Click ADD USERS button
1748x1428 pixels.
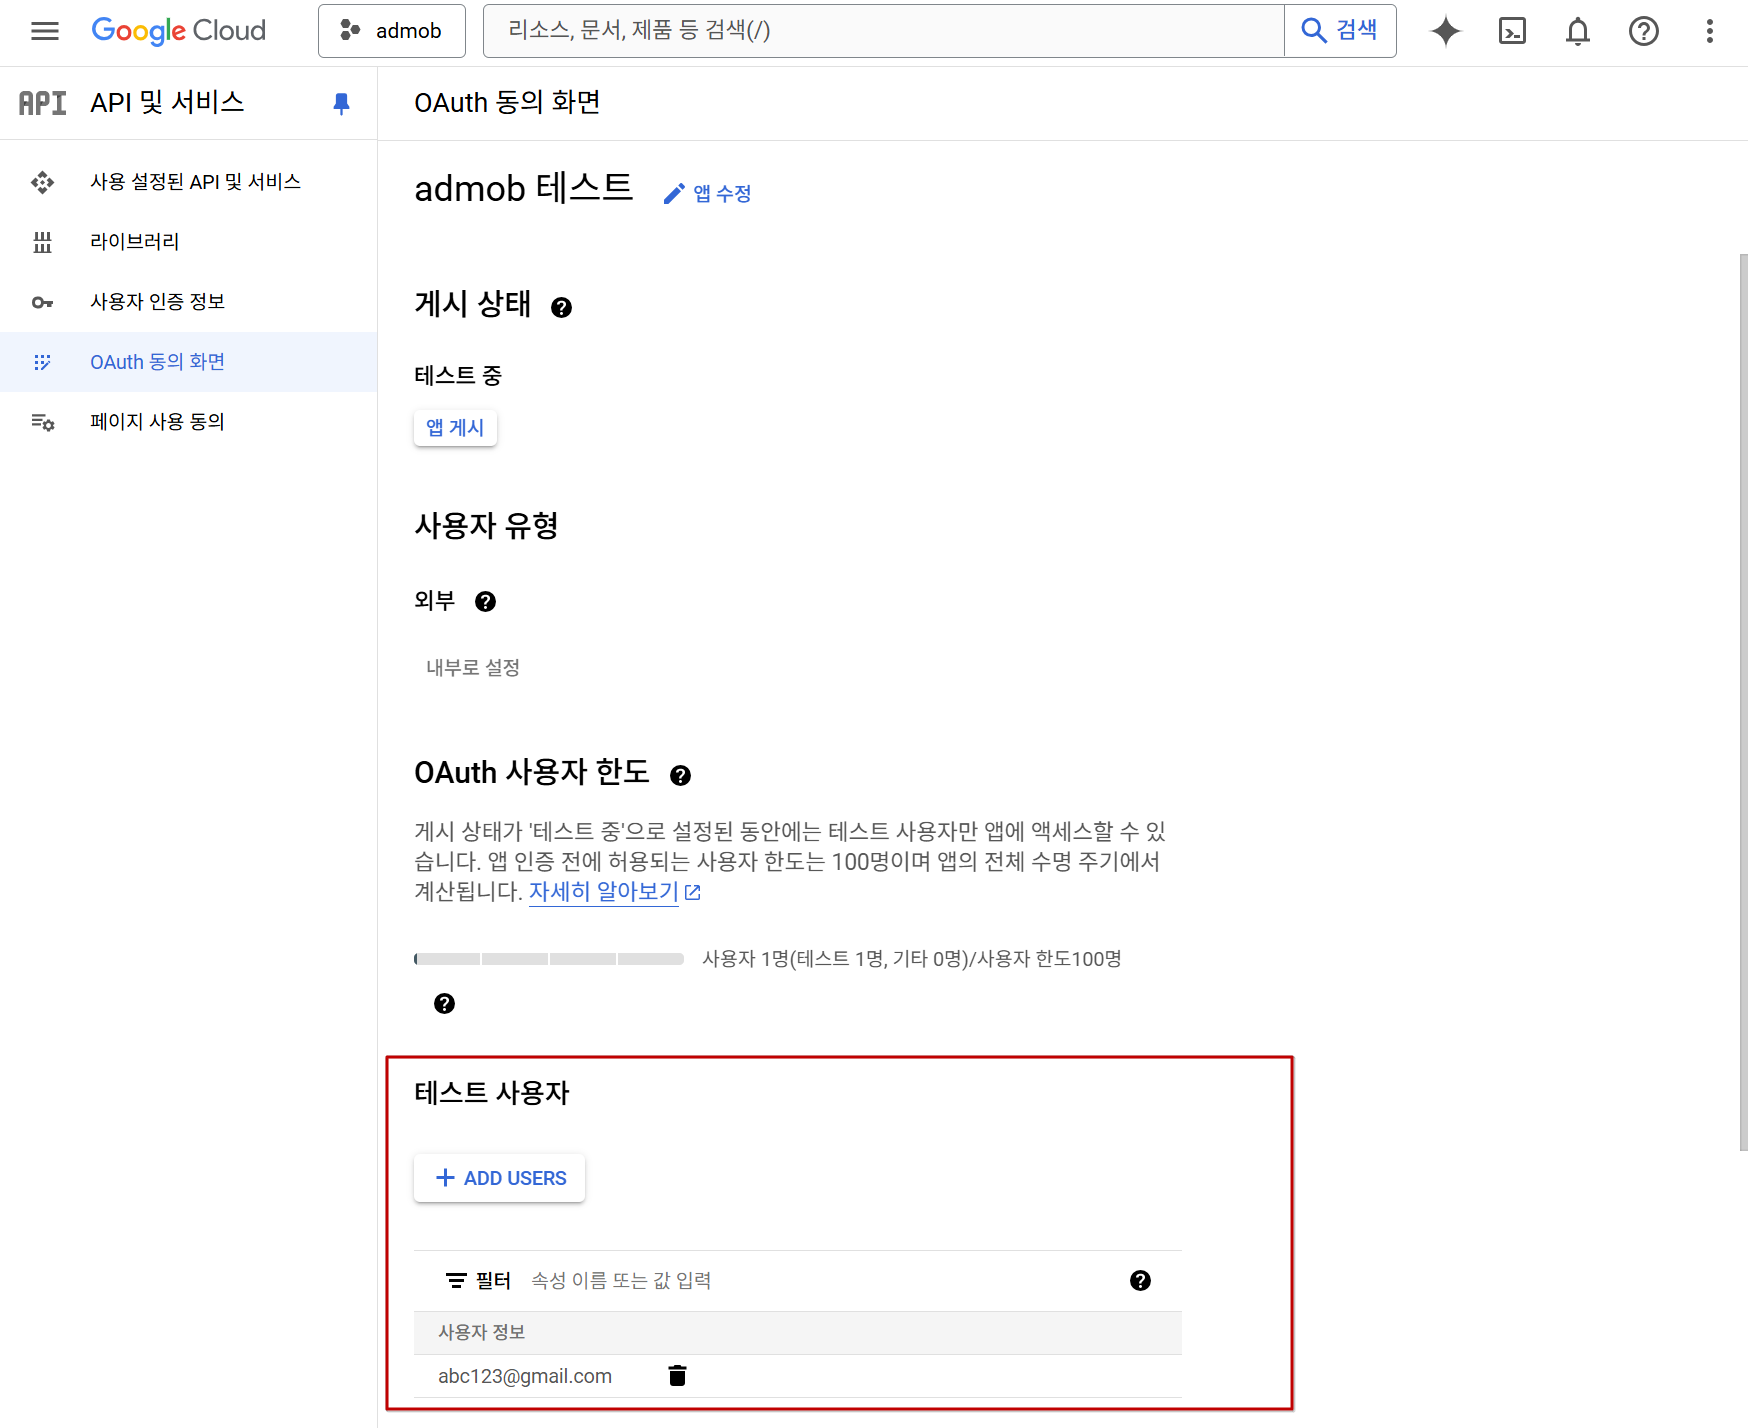(500, 1178)
